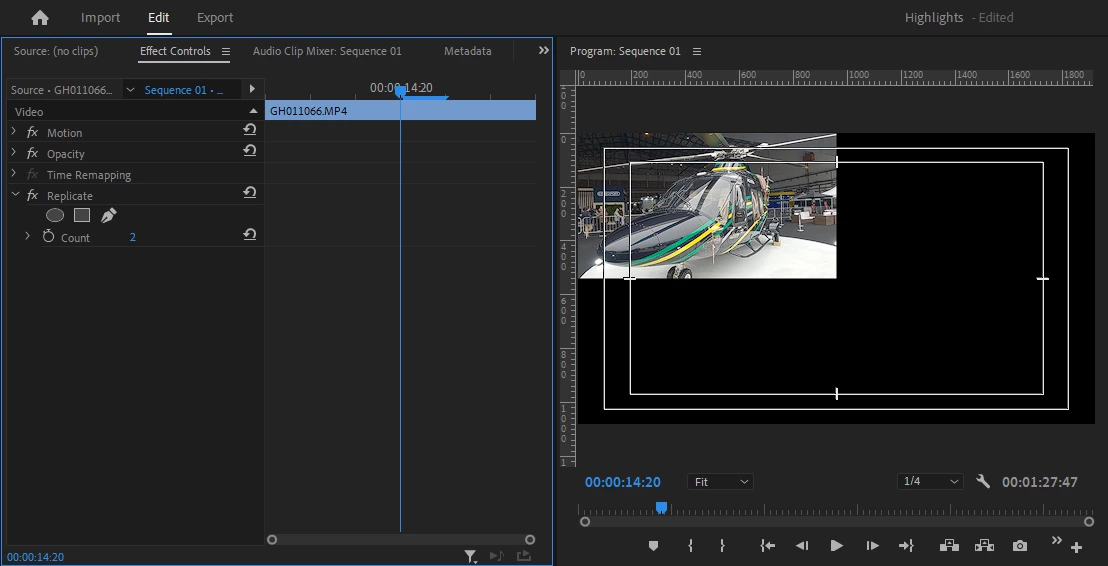Open the Fit zoom level dropdown
Viewport: 1108px width, 566px height.
point(720,482)
